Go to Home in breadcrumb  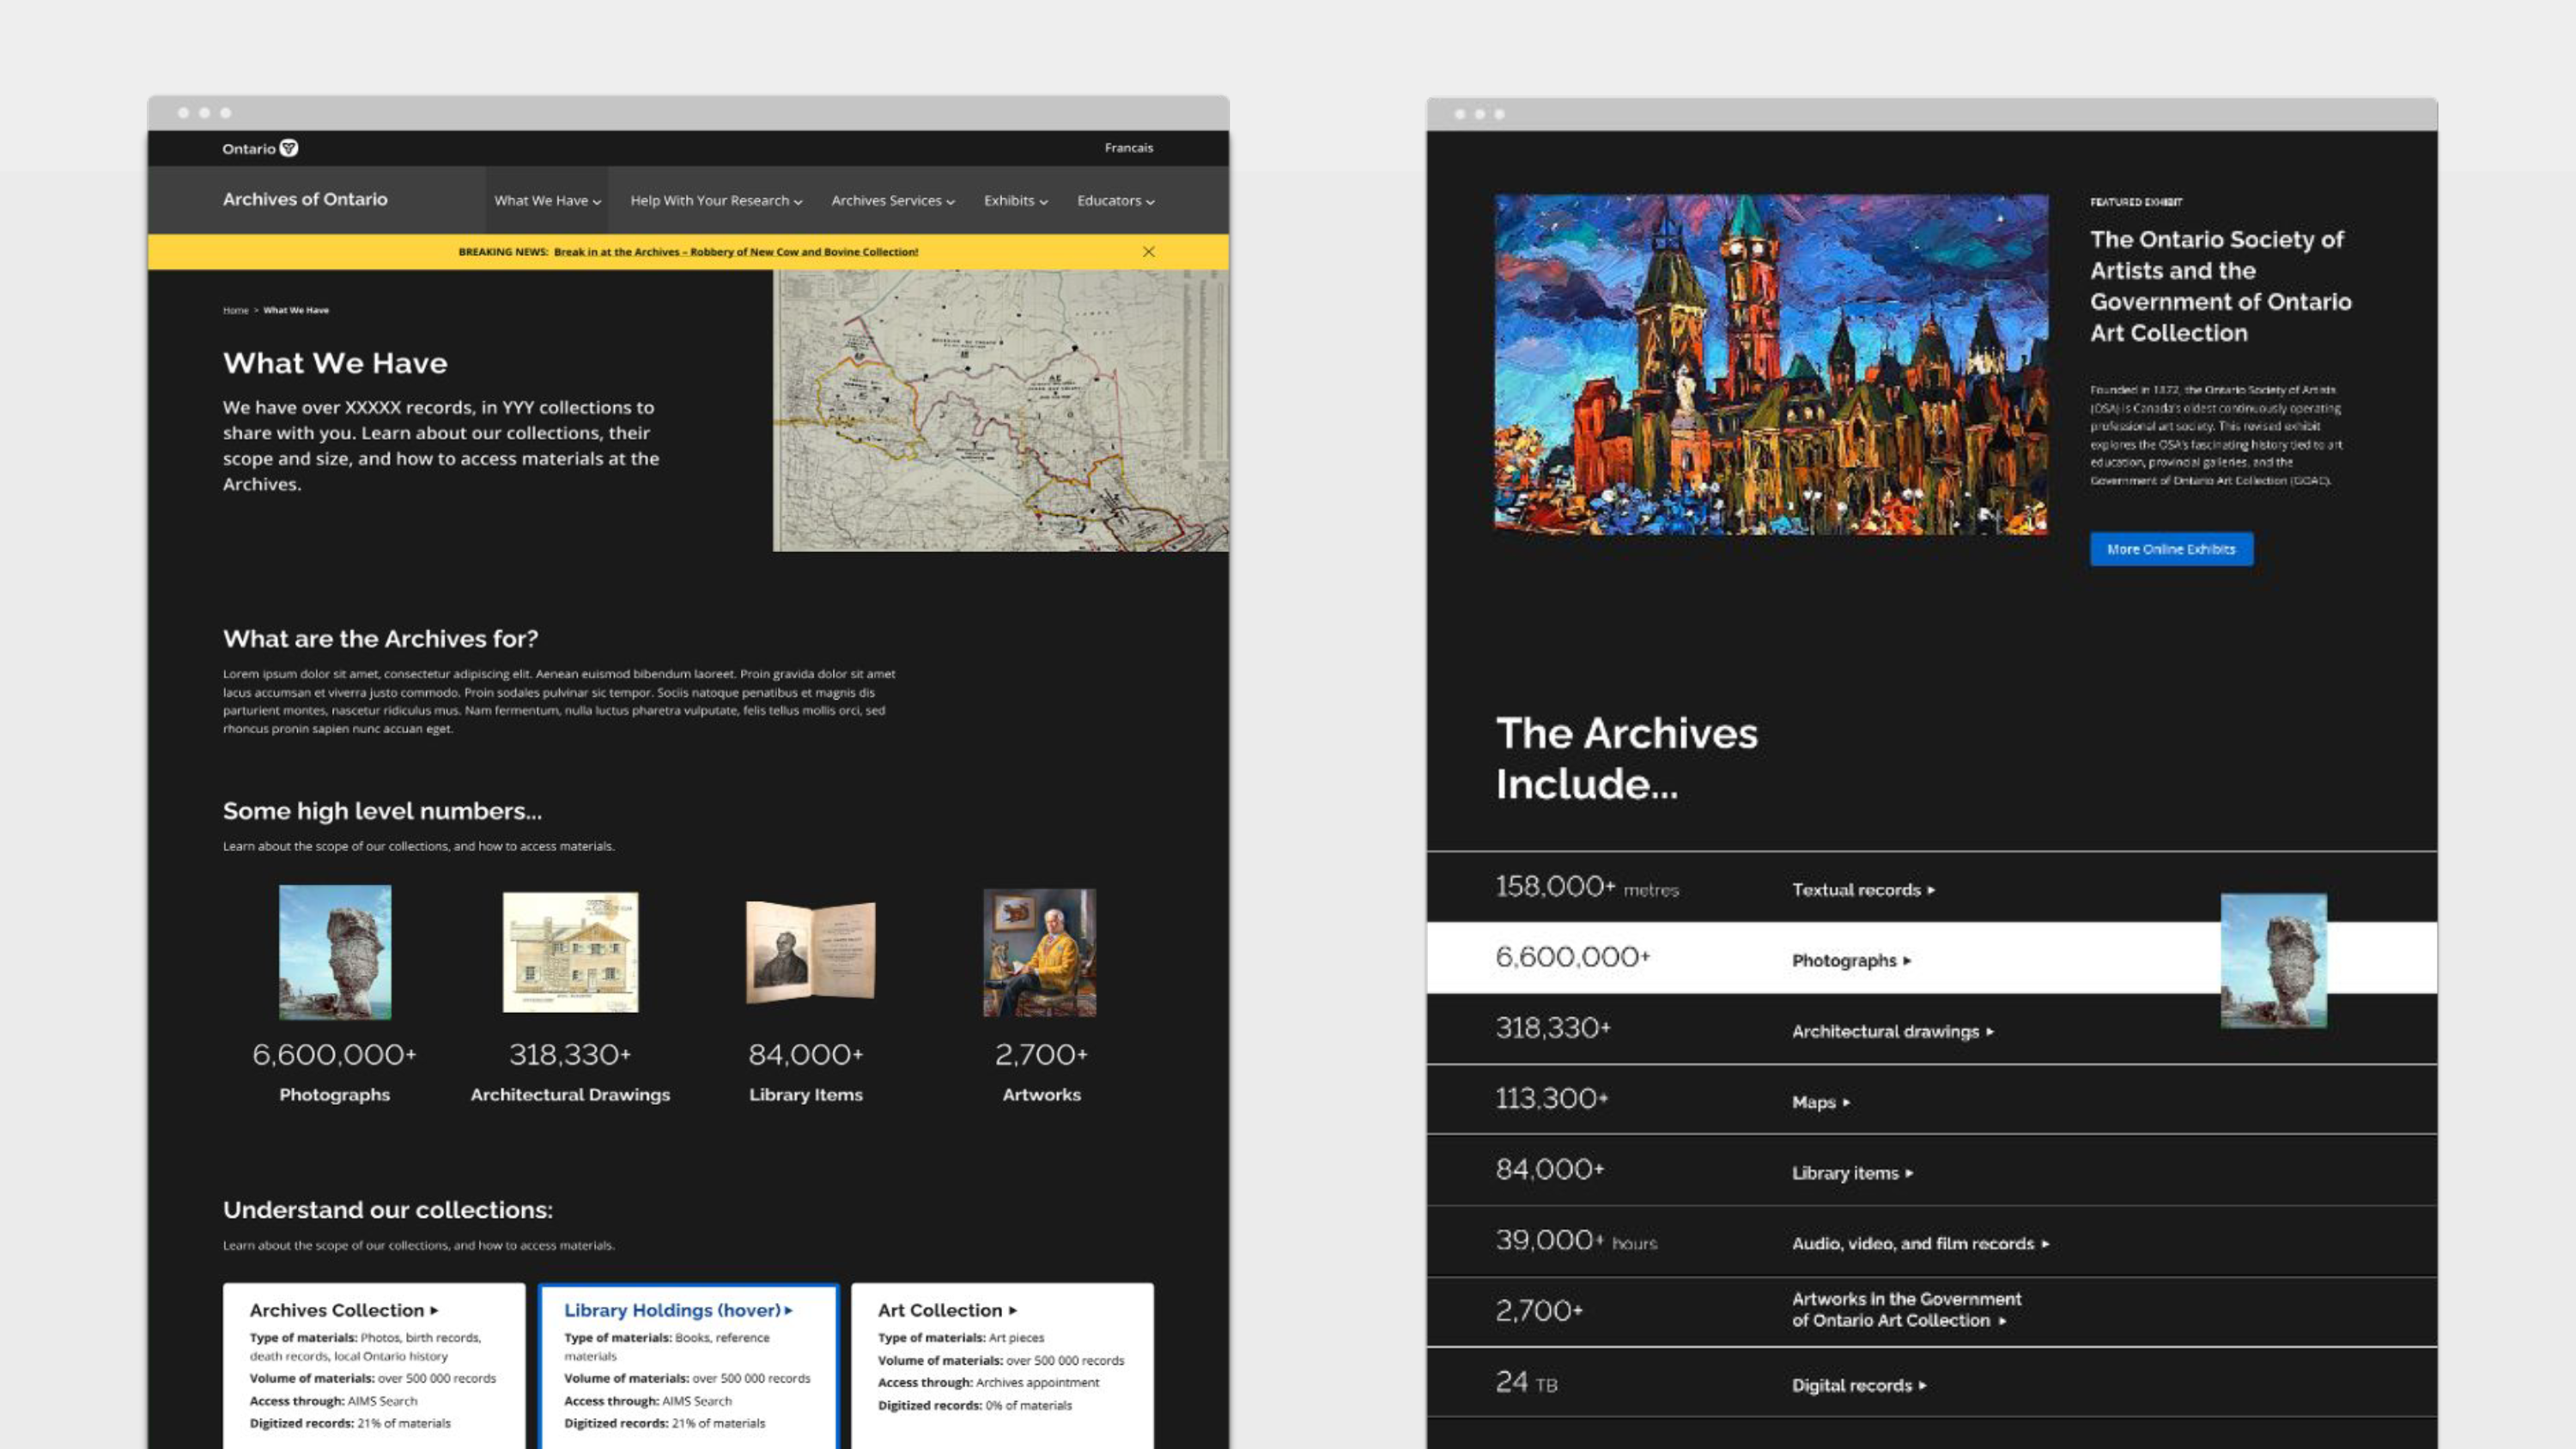(x=235, y=310)
